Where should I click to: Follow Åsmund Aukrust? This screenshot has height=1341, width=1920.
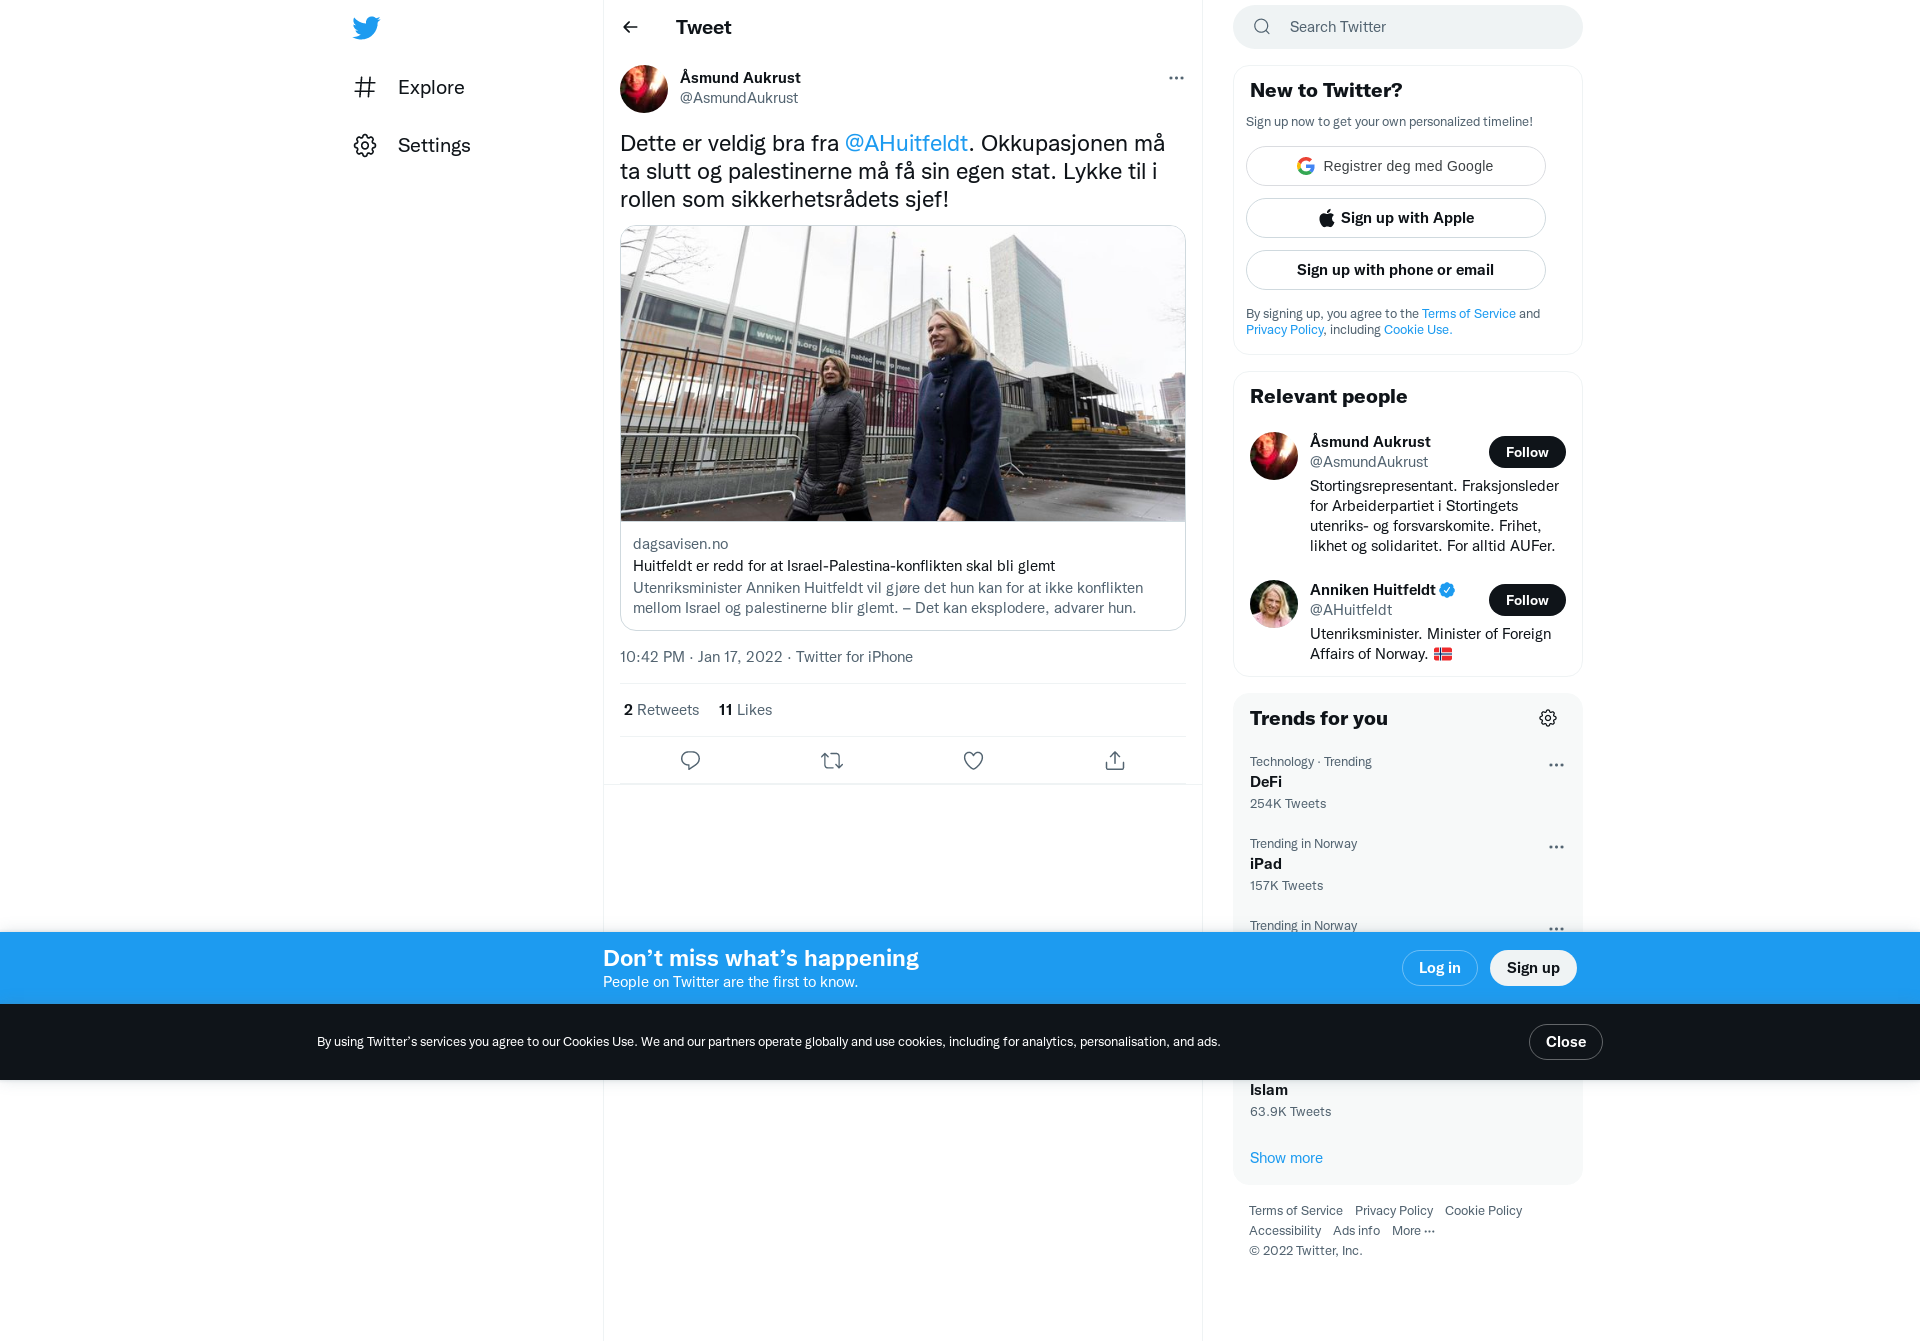(1527, 452)
